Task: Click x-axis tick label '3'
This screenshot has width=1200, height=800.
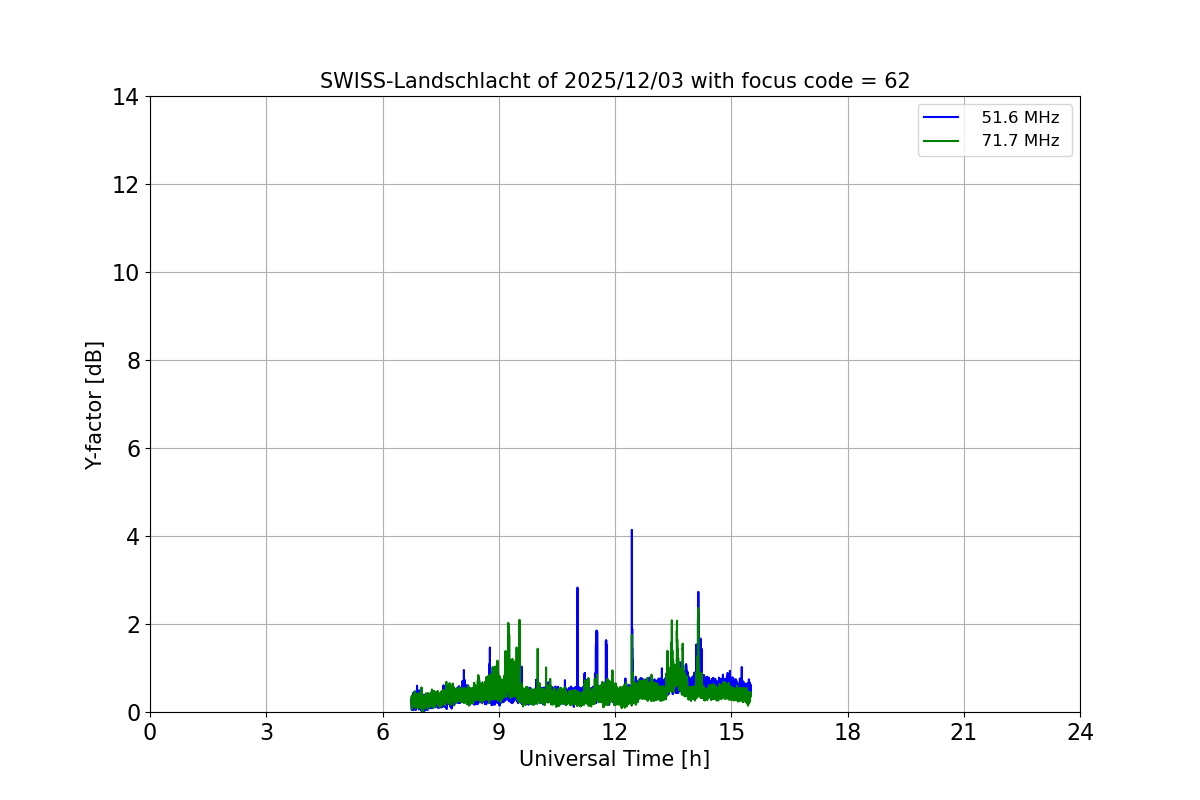Action: click(266, 732)
